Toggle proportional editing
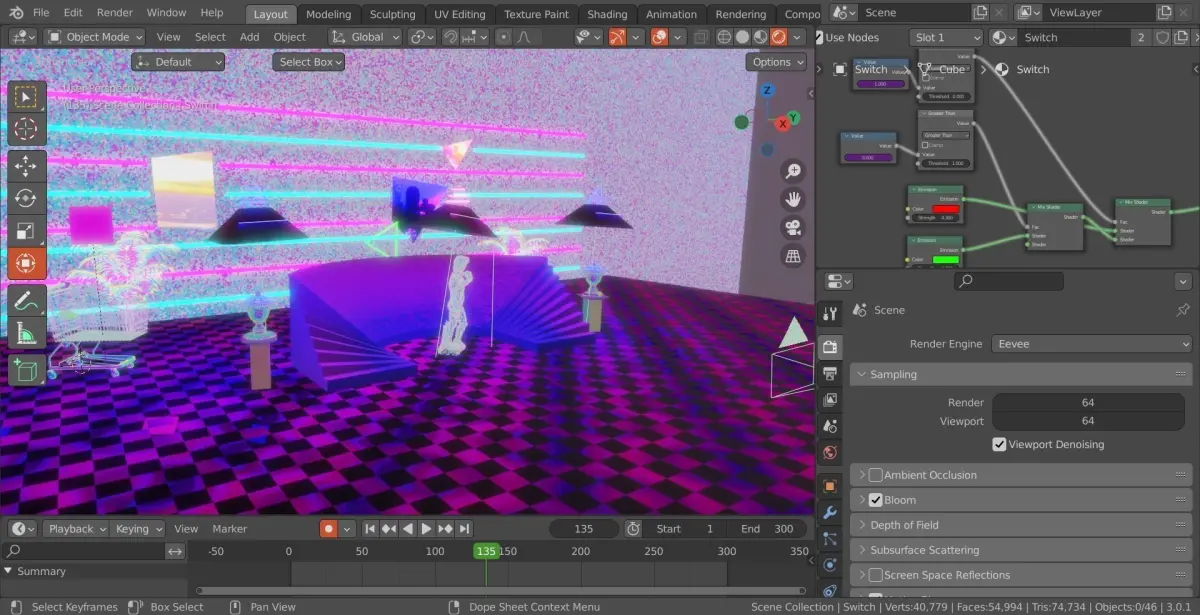Screen dimensions: 1200x615 coord(503,37)
